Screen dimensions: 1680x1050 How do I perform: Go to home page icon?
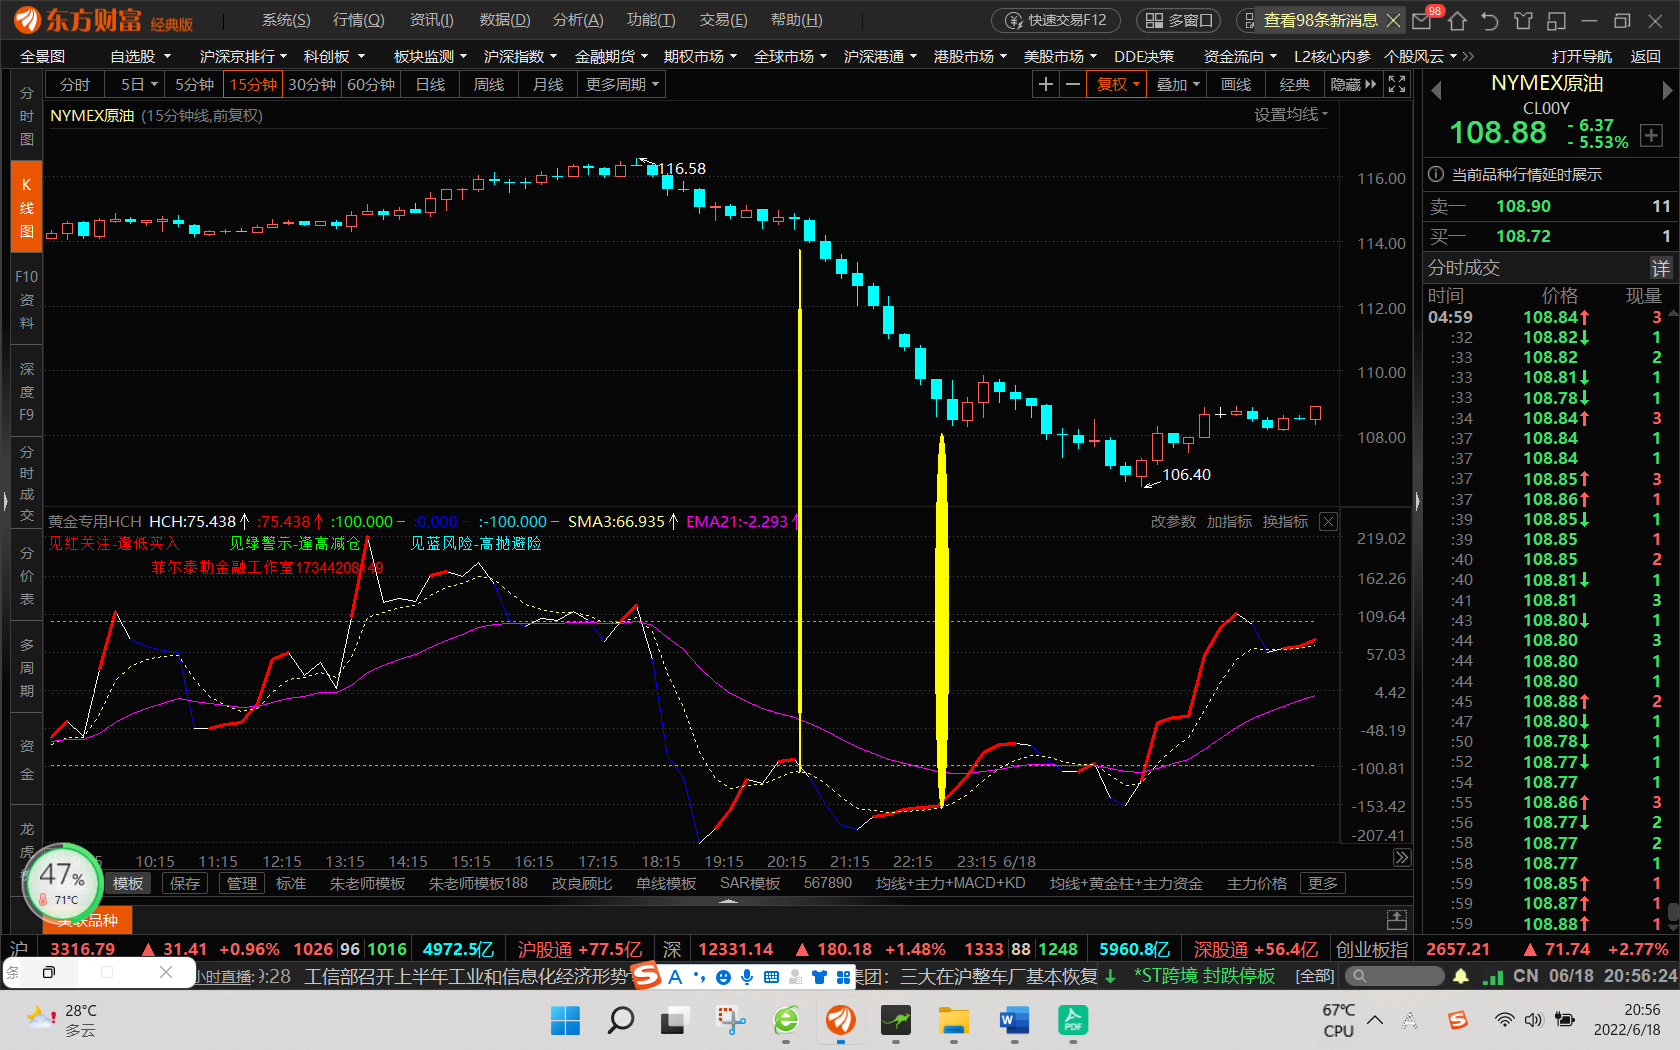[x=1457, y=20]
